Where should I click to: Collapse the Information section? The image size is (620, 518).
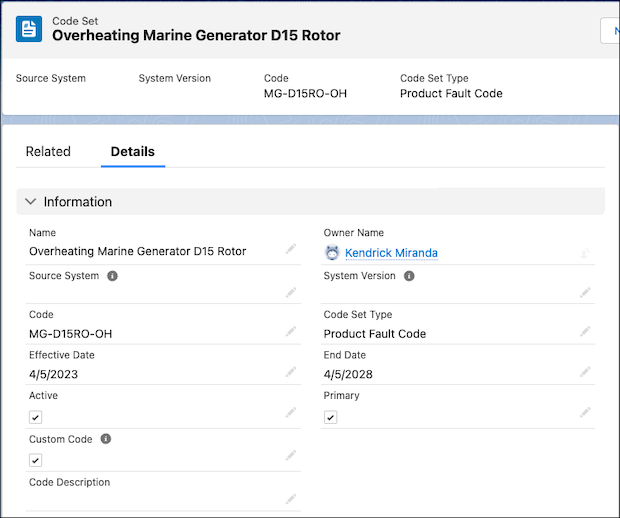coord(30,202)
